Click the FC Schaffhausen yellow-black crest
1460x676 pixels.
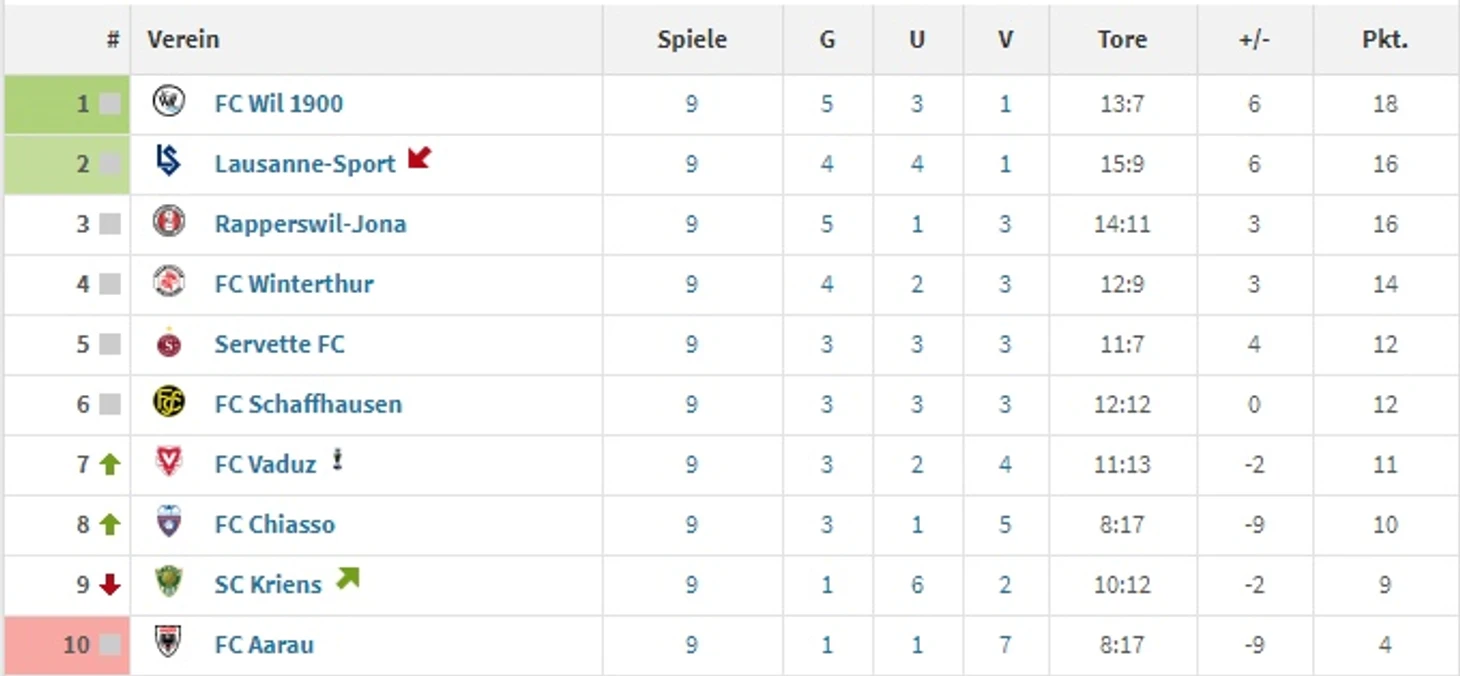[168, 403]
